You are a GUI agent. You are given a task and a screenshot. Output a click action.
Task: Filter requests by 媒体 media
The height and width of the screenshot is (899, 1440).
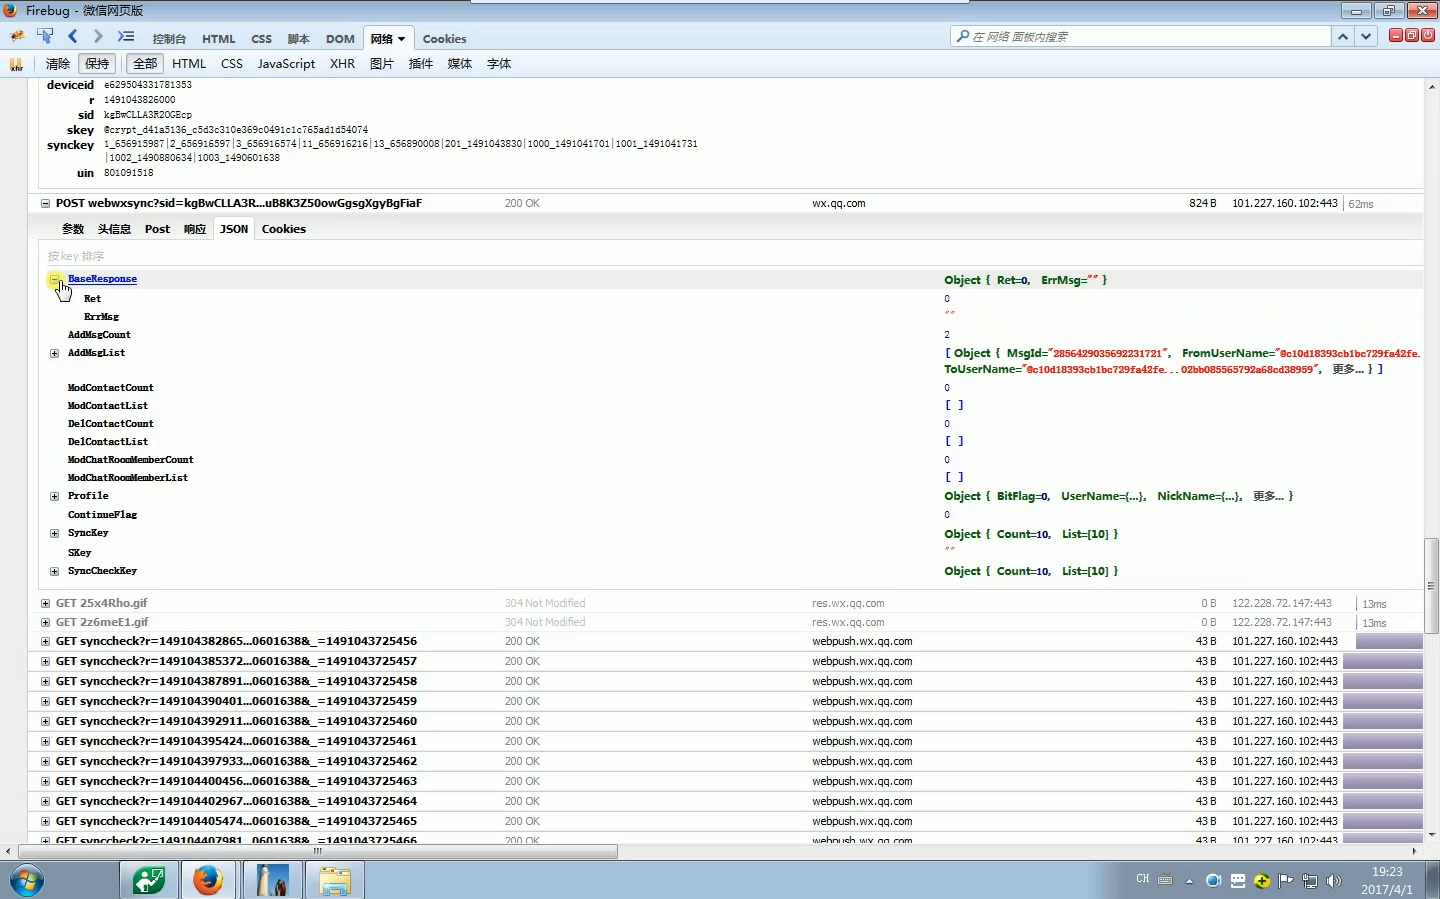[x=460, y=63]
